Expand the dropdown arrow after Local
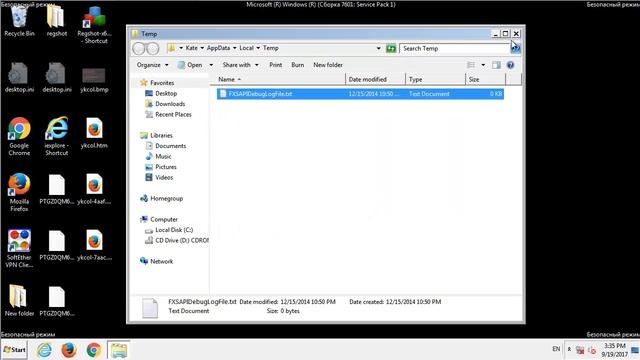 pyautogui.click(x=258, y=48)
